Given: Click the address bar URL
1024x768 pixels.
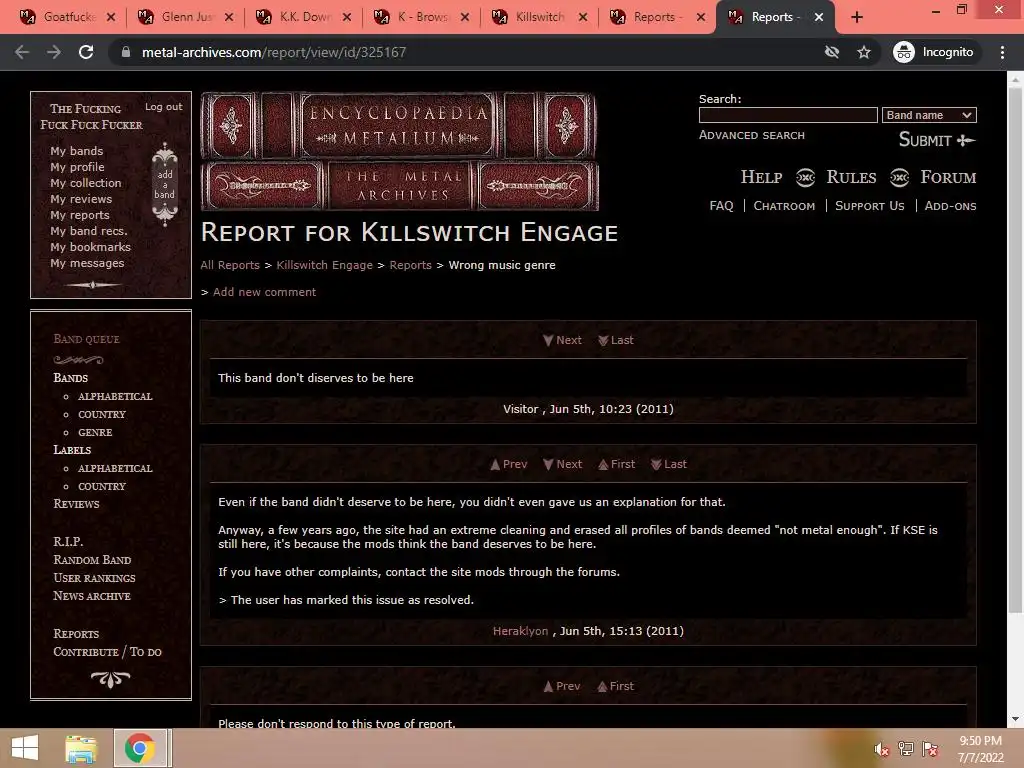Looking at the screenshot, I should (274, 52).
